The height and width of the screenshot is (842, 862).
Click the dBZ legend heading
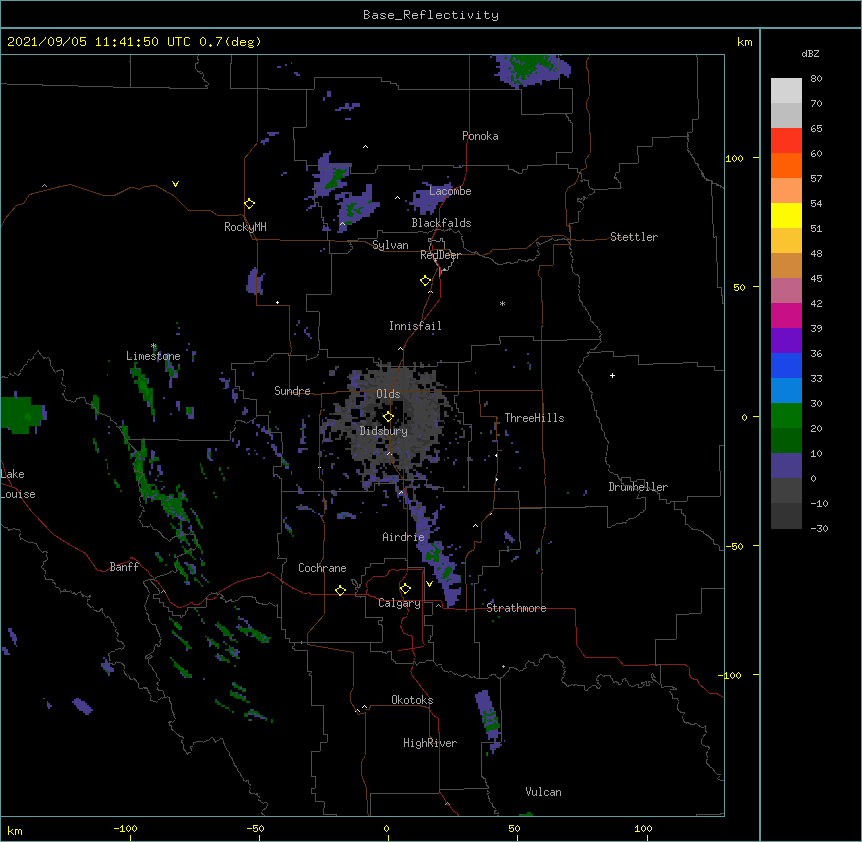pyautogui.click(x=810, y=54)
